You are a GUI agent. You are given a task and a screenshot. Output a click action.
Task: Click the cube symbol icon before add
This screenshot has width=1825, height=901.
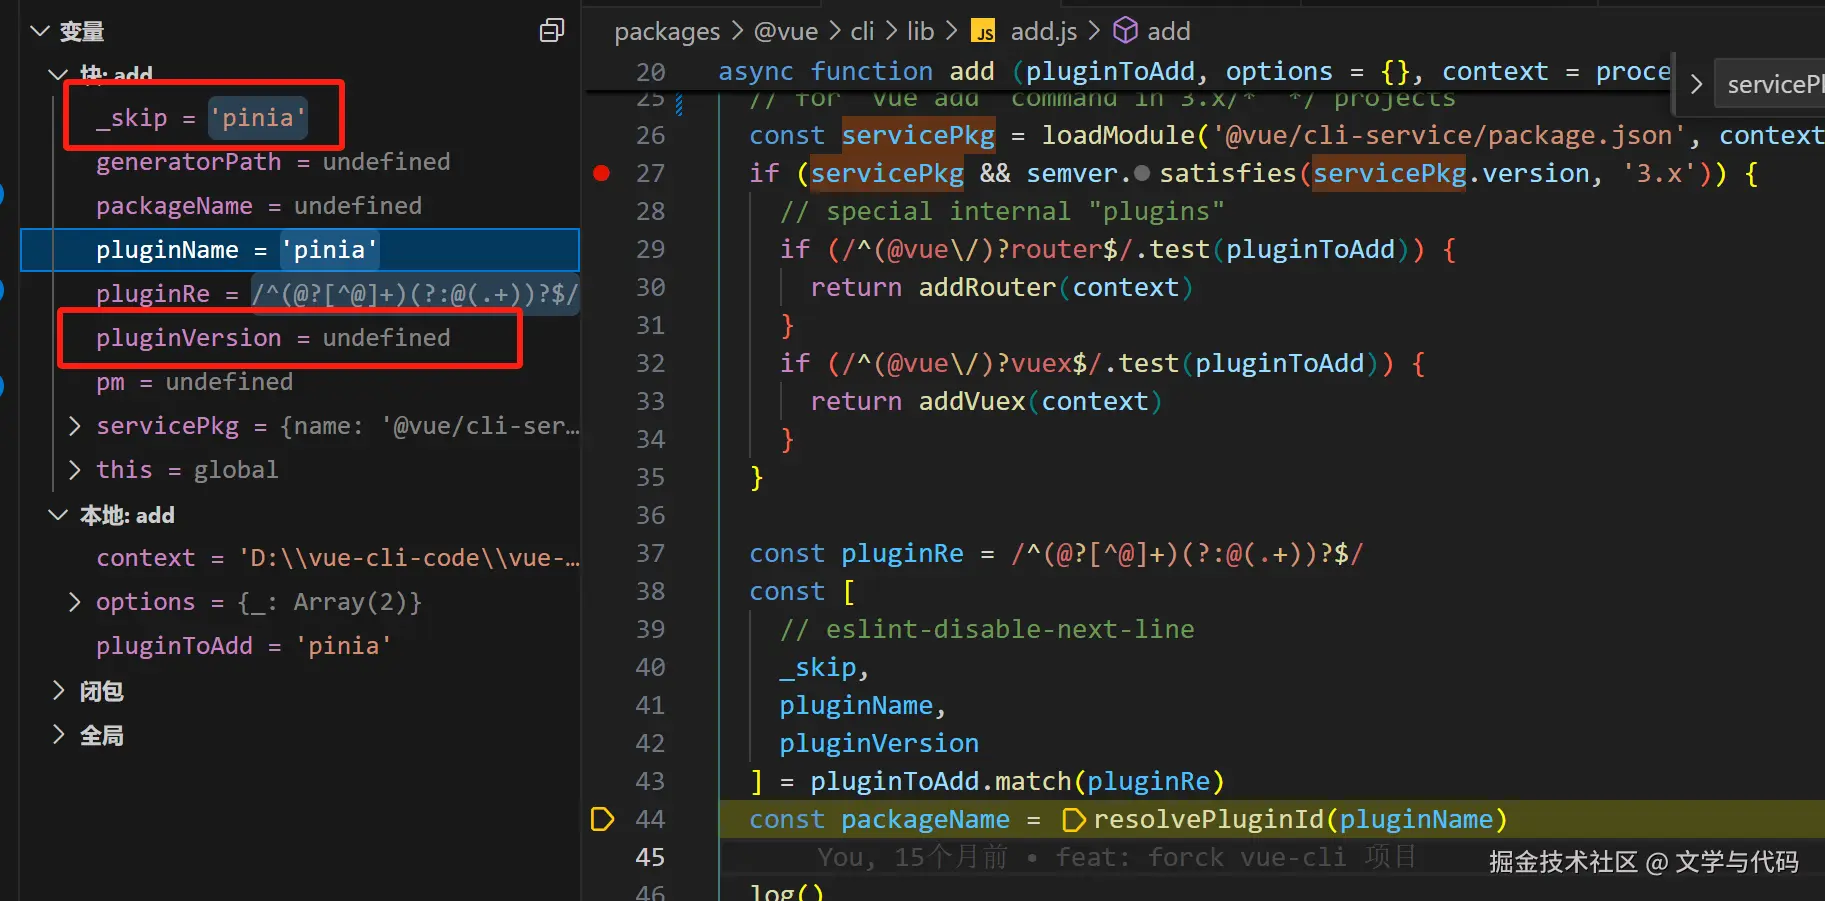pyautogui.click(x=1125, y=31)
